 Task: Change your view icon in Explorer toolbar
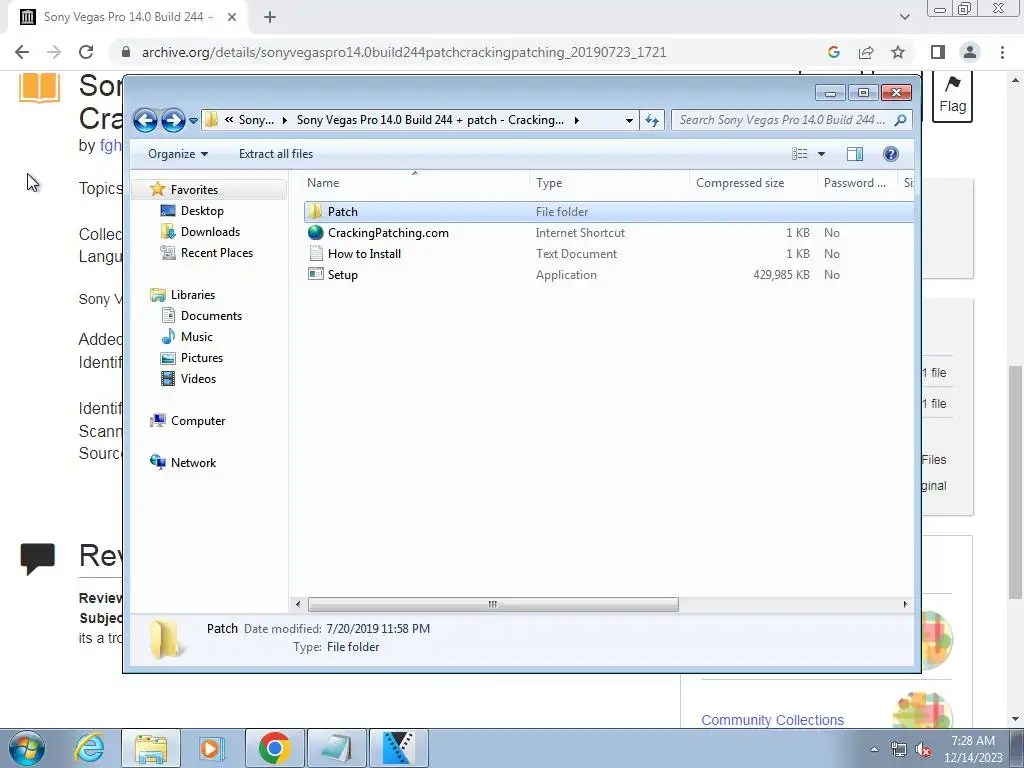pyautogui.click(x=799, y=154)
